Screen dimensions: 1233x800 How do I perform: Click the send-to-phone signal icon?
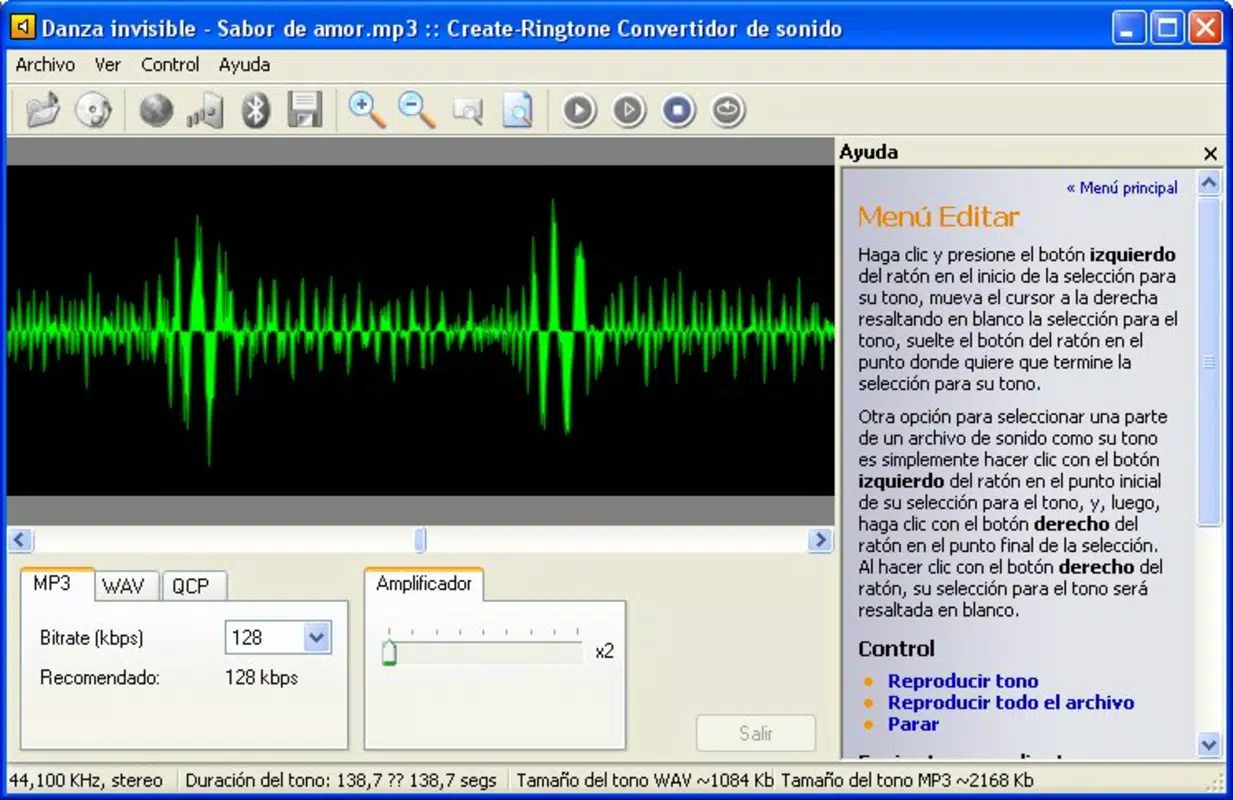(x=205, y=109)
